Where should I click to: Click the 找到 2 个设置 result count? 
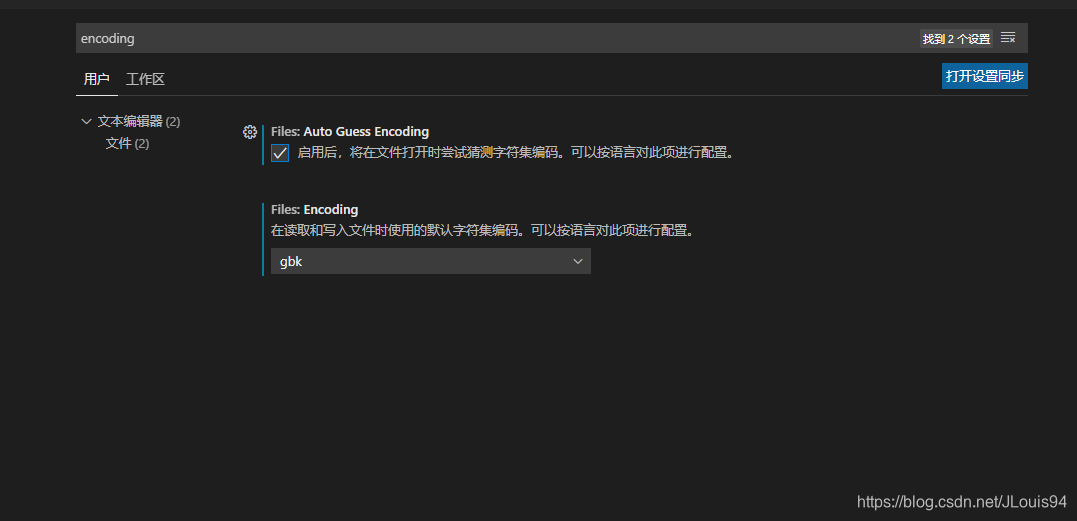tap(956, 39)
